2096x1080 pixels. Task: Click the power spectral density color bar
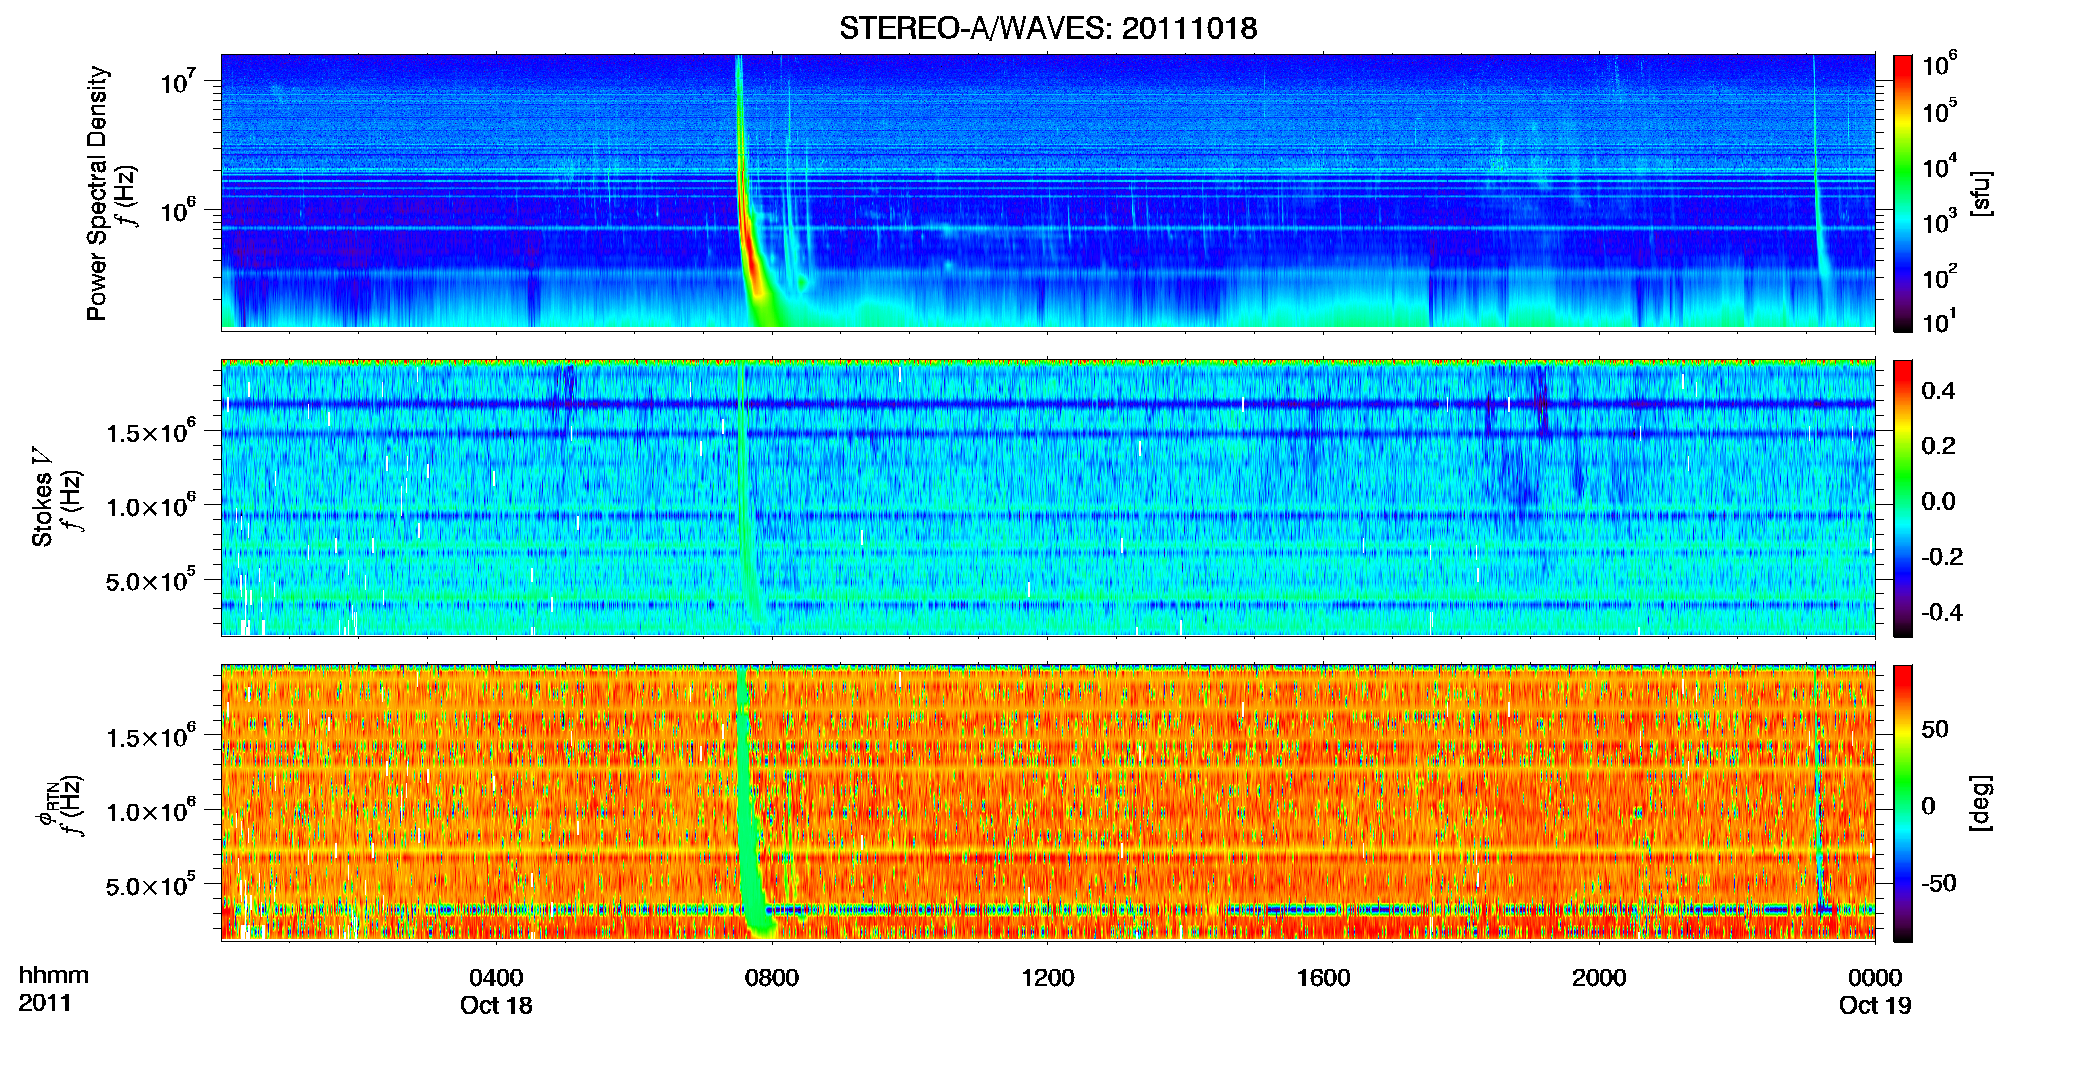[x=1903, y=193]
